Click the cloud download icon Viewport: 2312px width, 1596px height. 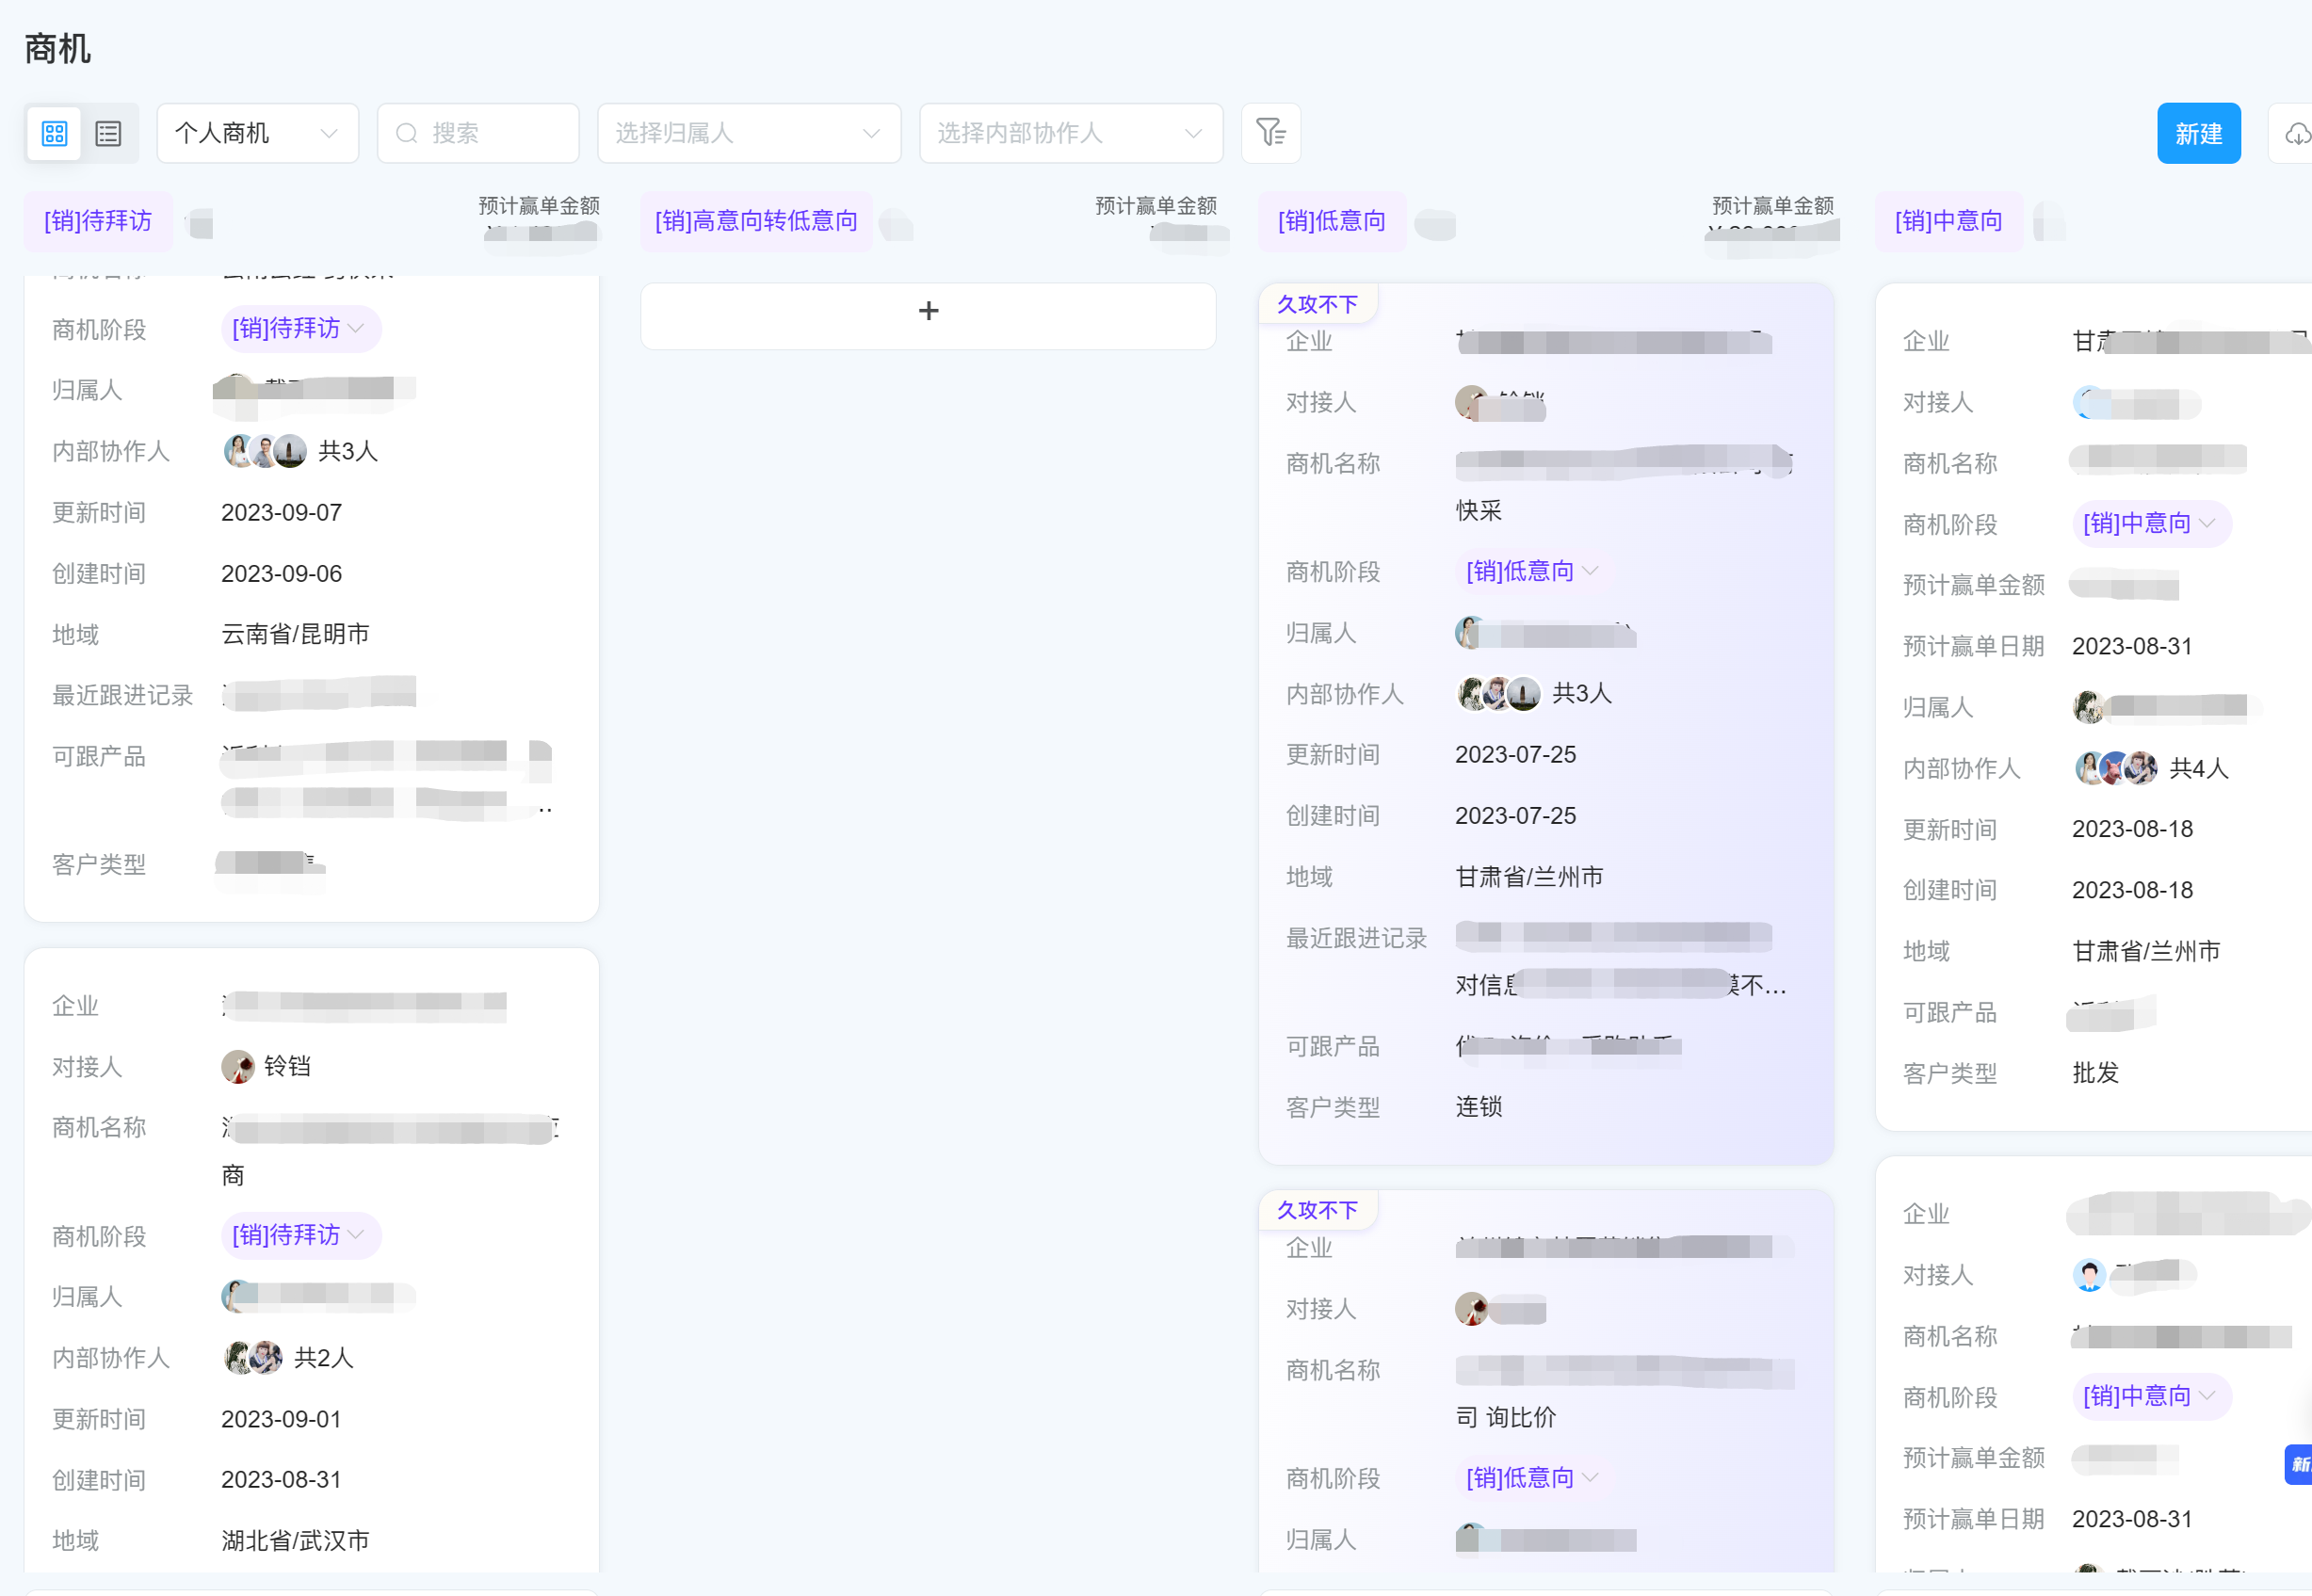[x=2296, y=133]
